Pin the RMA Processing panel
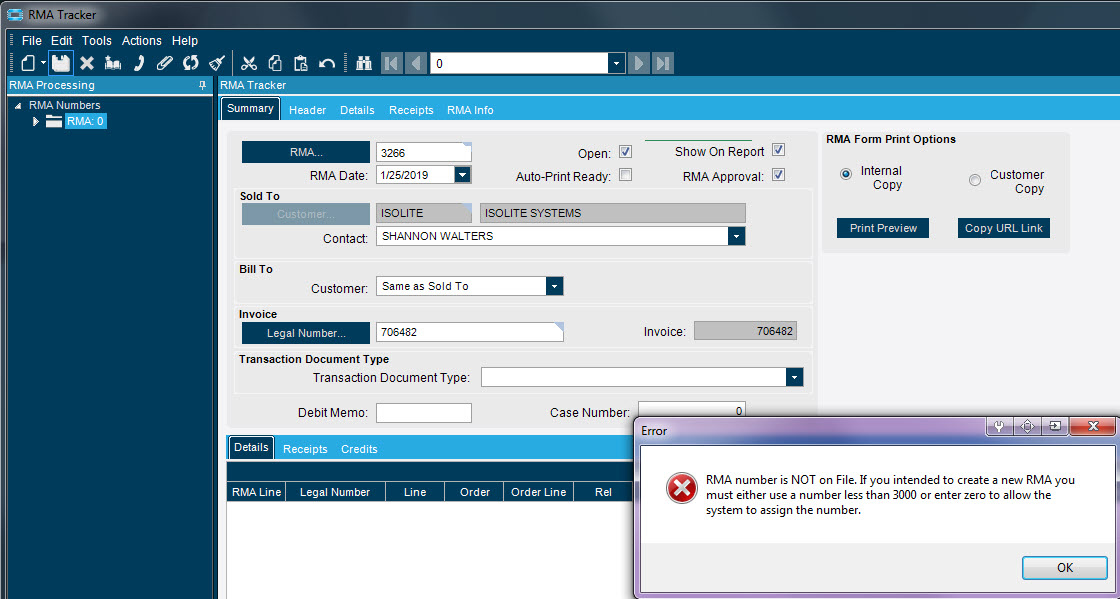Screen dimensions: 1120x599 point(203,85)
